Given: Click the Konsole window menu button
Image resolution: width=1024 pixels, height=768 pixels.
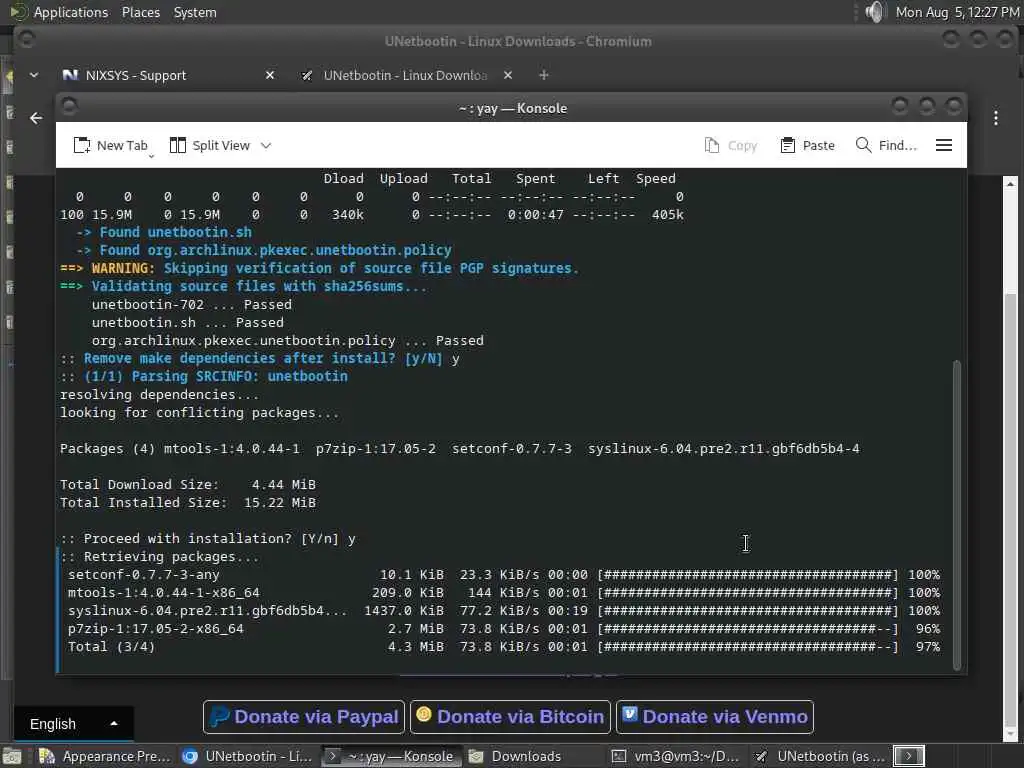Looking at the screenshot, I should click(x=69, y=105).
